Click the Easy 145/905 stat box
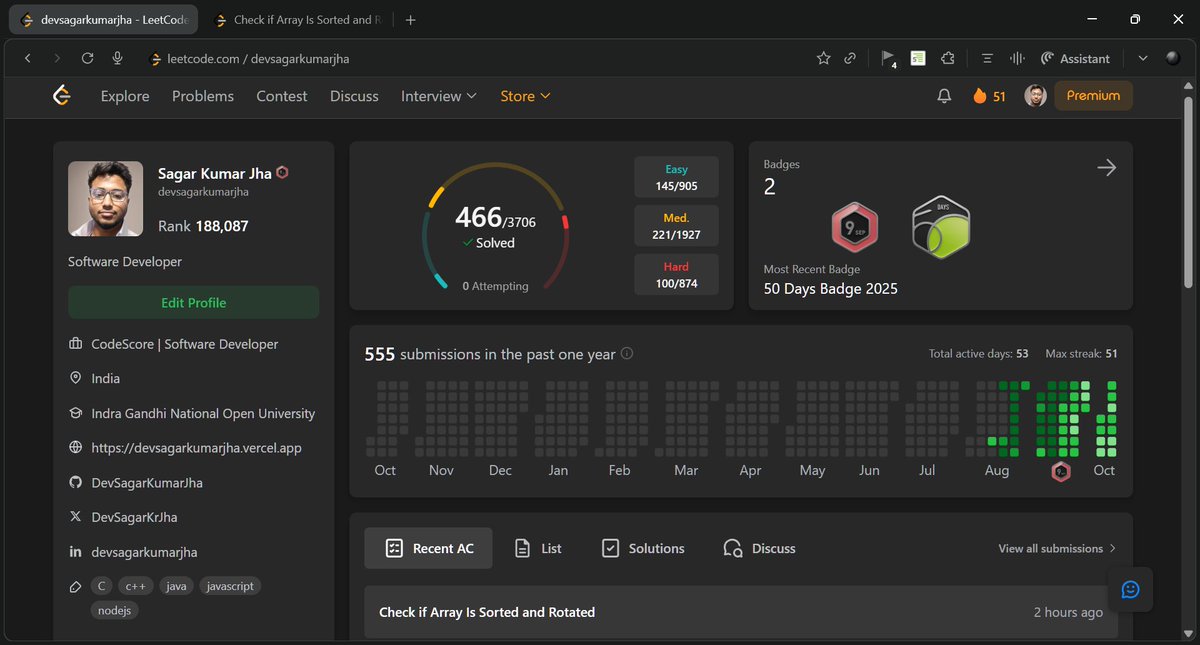 (677, 177)
